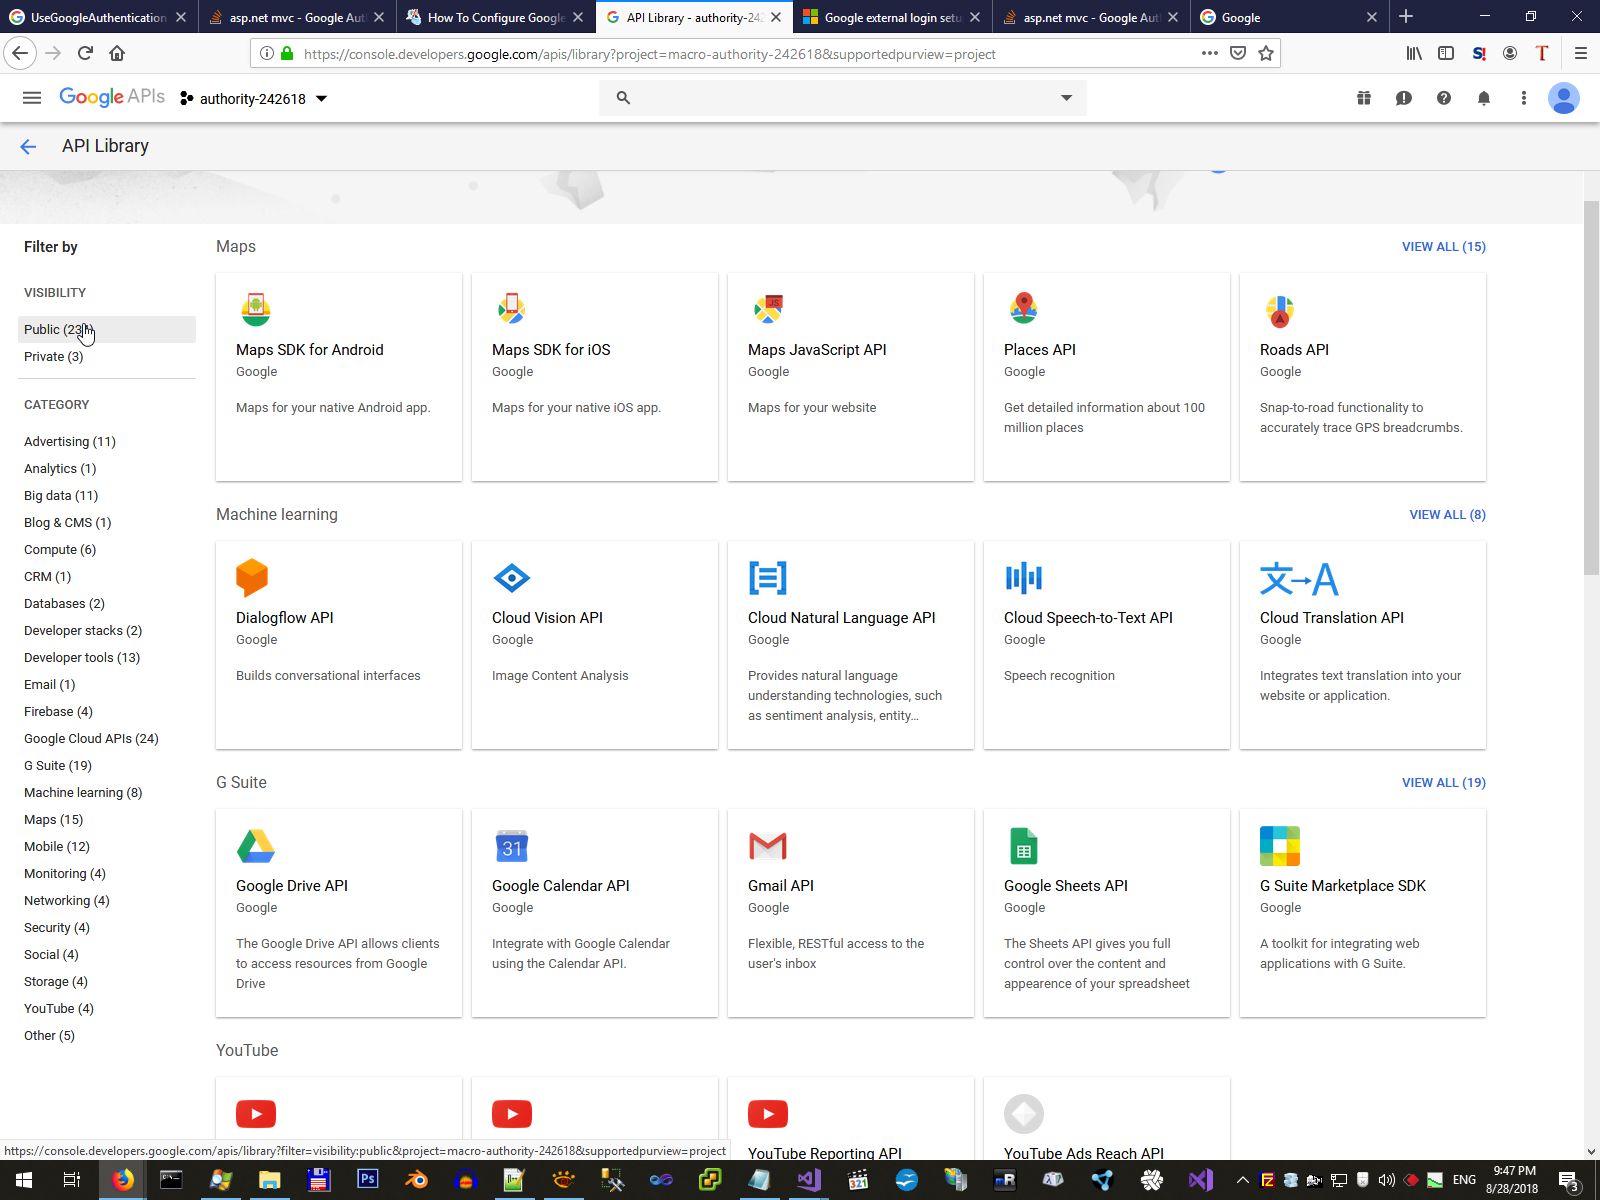Viewport: 1600px width, 1200px height.
Task: Open the Cloud Translation API card title
Action: [x=1332, y=618]
